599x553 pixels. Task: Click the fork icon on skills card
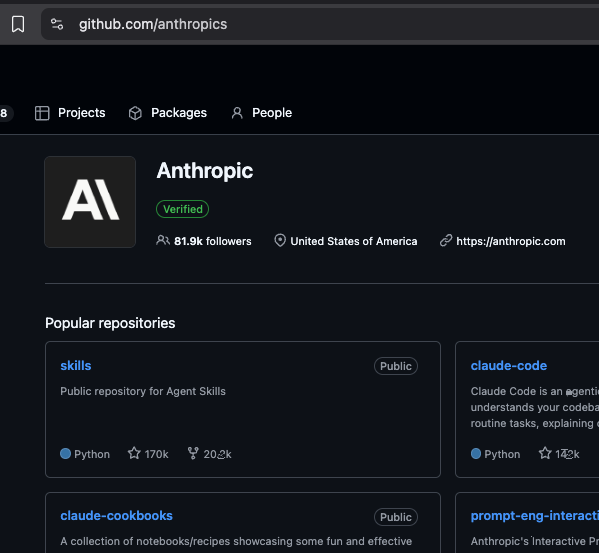pyautogui.click(x=193, y=453)
